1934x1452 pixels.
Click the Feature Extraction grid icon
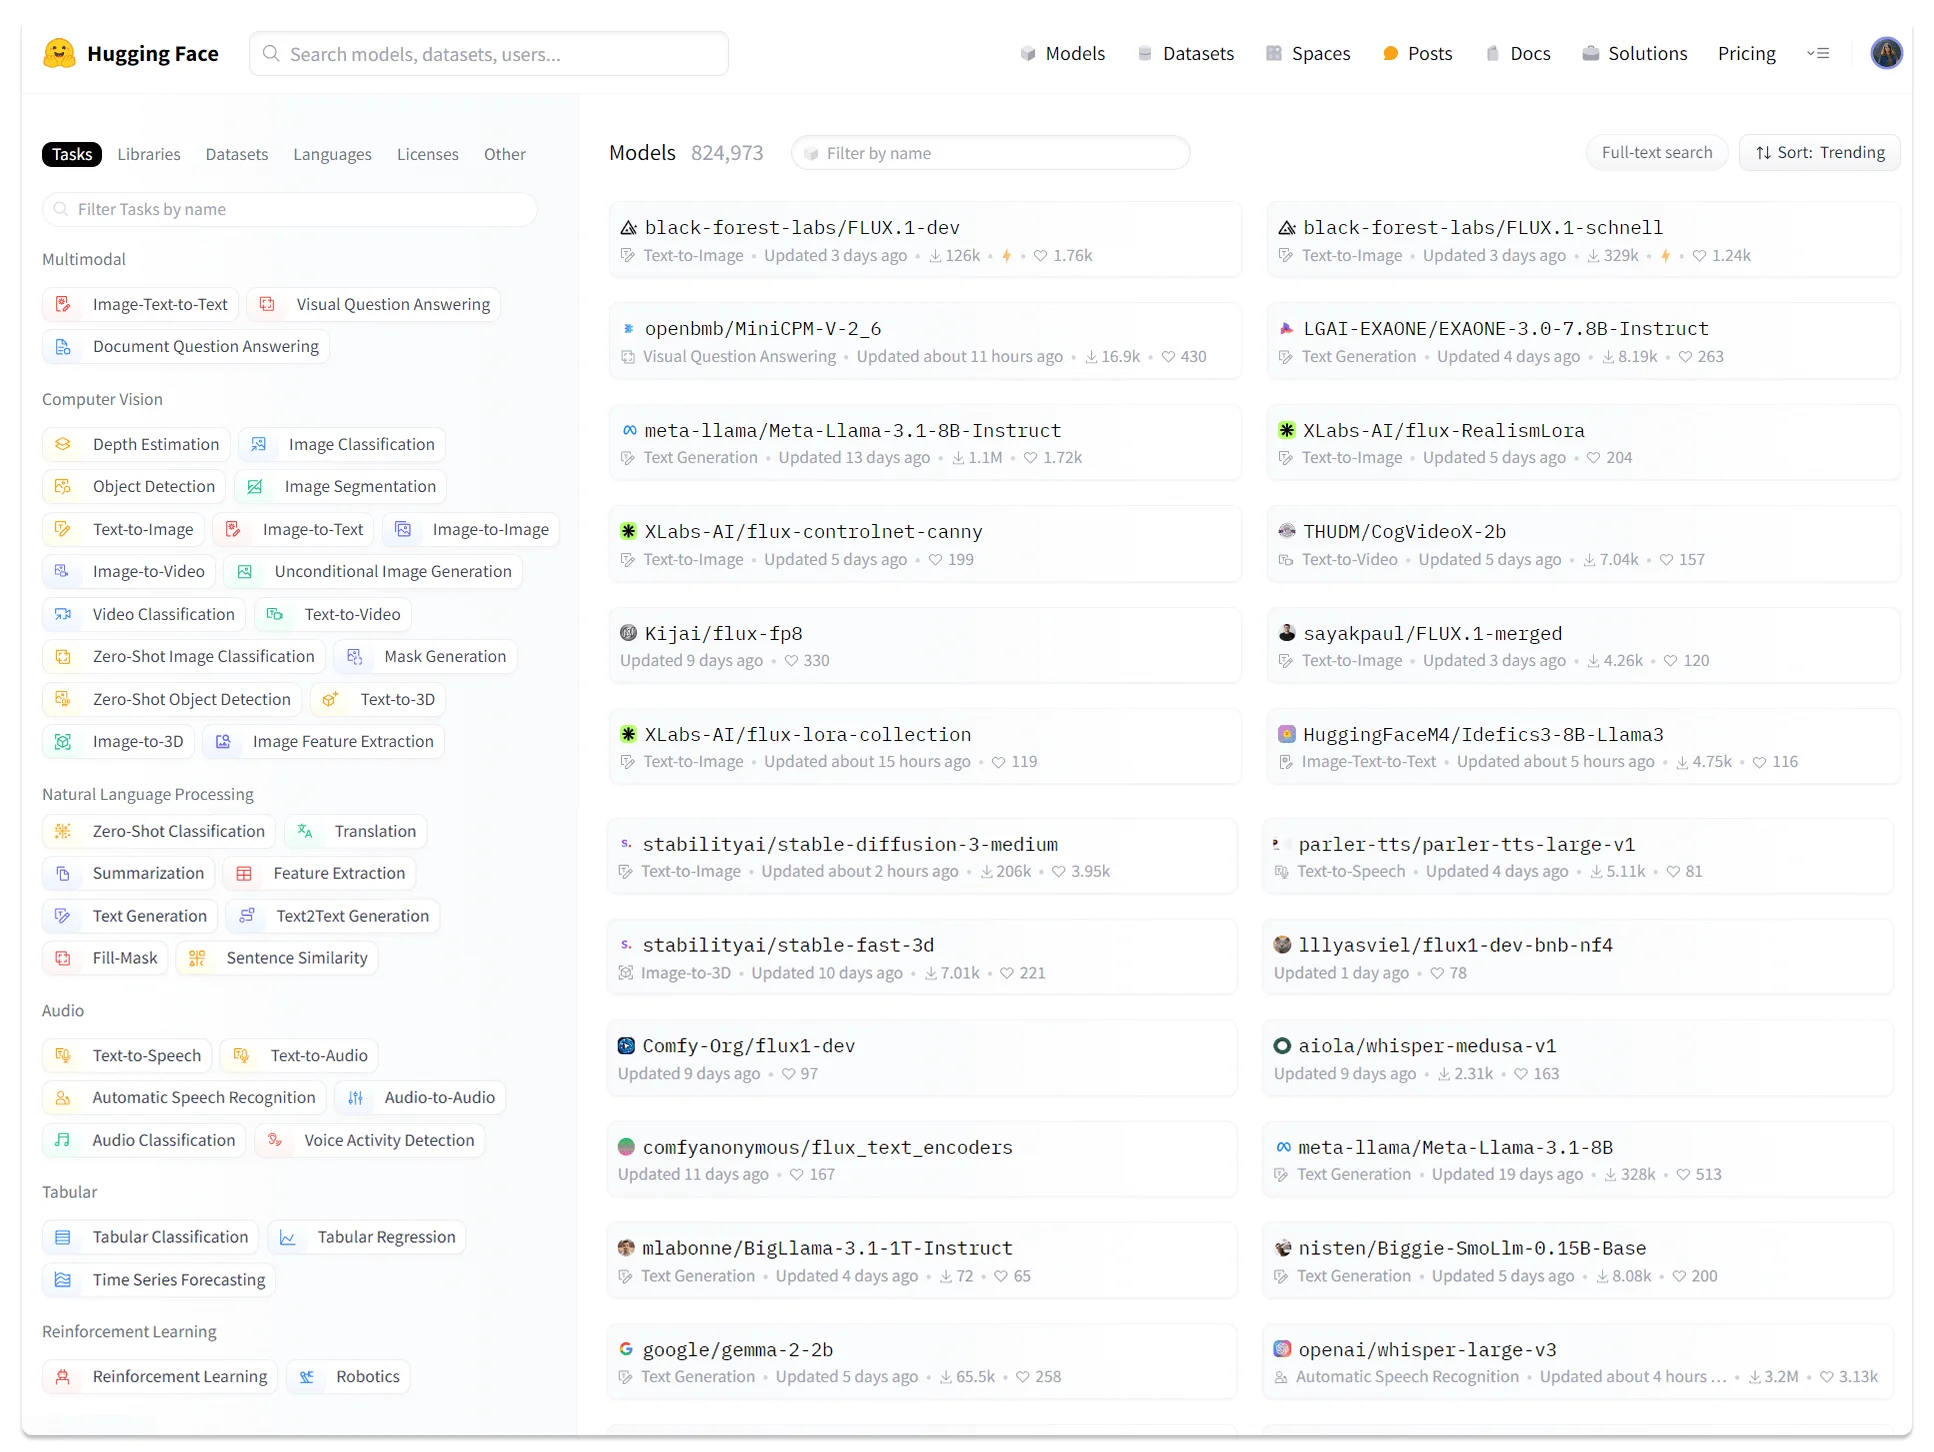244,873
